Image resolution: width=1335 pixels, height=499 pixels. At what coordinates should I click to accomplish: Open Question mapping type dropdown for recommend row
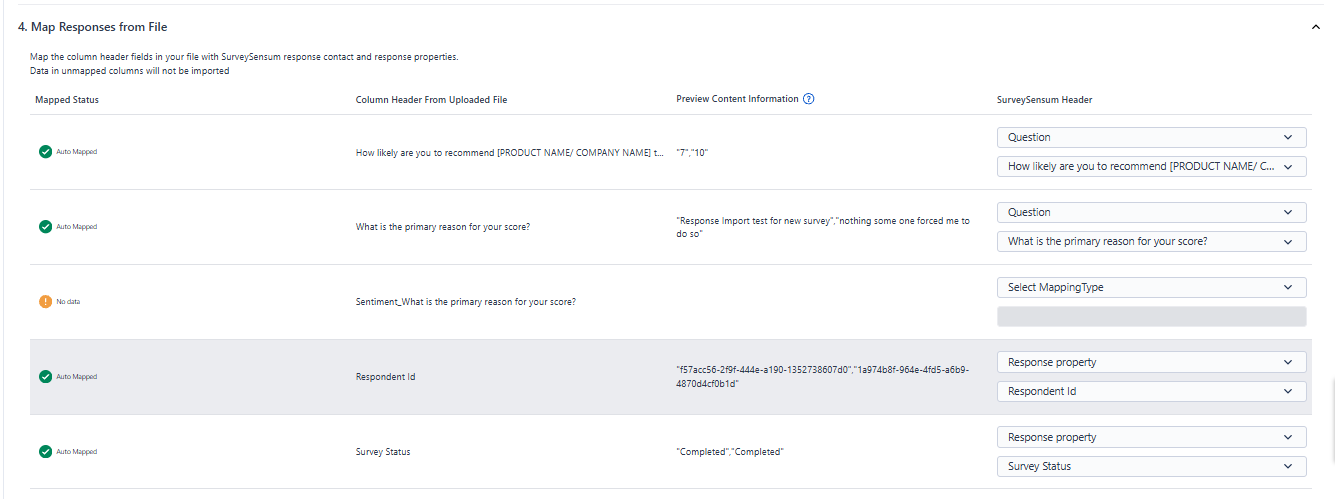tap(1151, 138)
